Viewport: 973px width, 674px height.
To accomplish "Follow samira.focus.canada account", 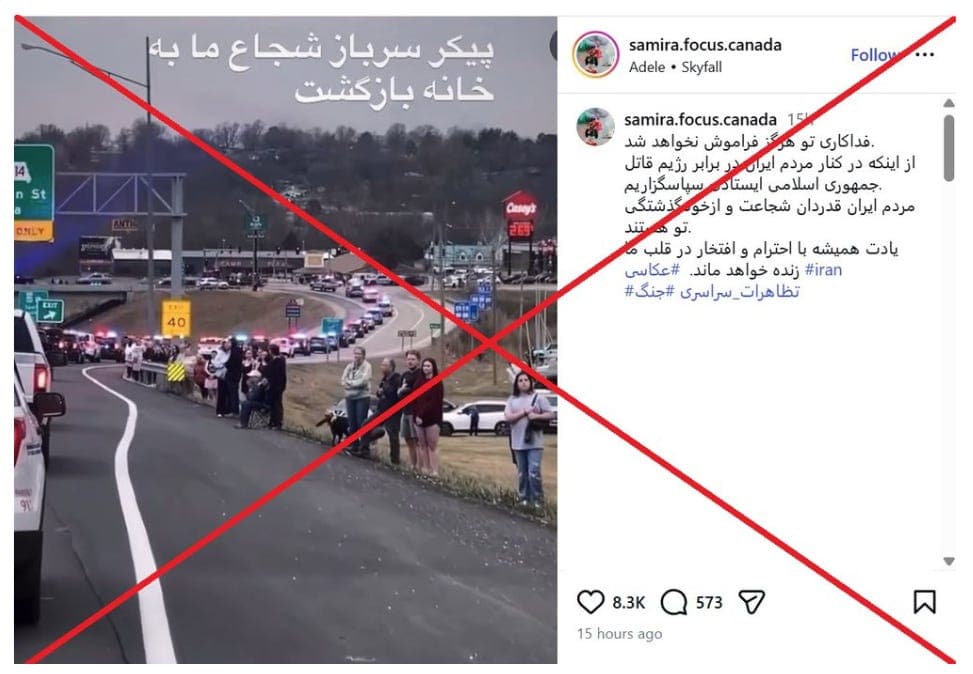I will (875, 55).
